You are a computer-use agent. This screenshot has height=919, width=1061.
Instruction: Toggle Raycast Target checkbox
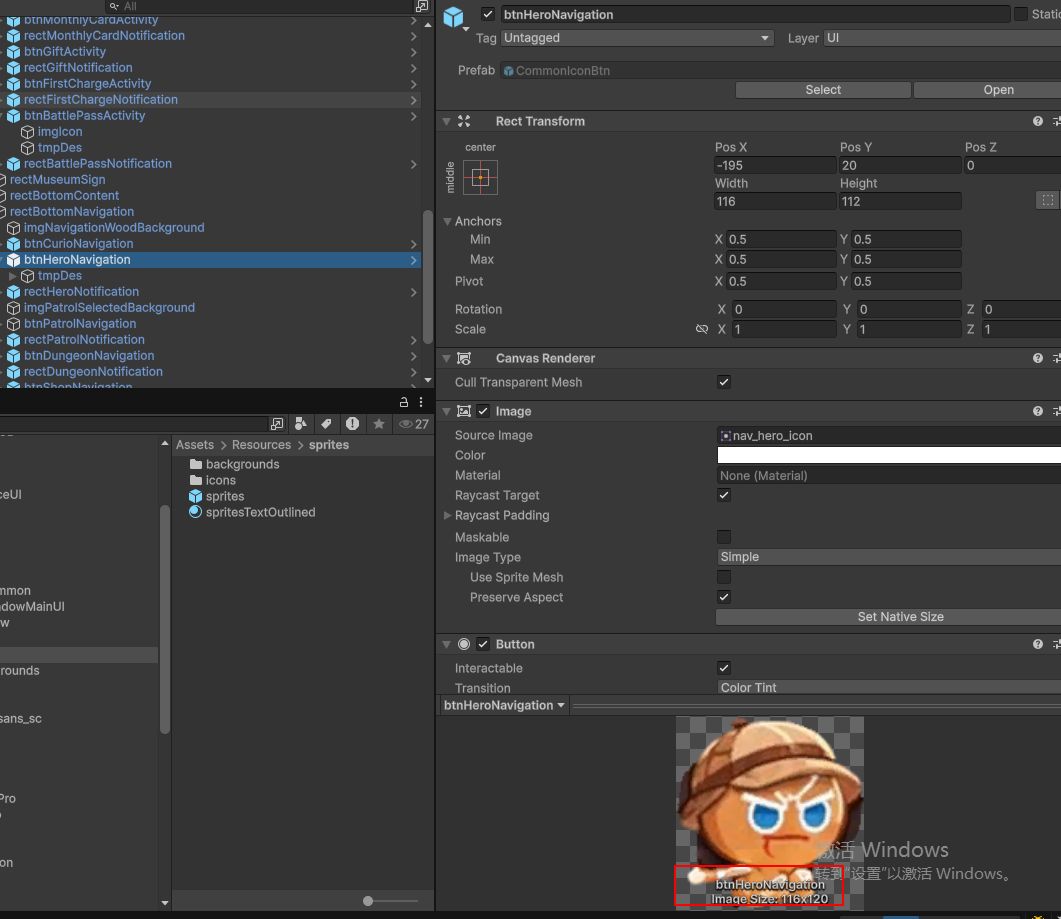(723, 495)
